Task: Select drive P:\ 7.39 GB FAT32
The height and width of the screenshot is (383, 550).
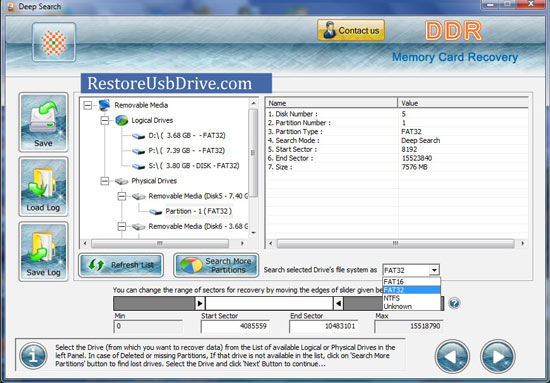Action: coord(187,150)
